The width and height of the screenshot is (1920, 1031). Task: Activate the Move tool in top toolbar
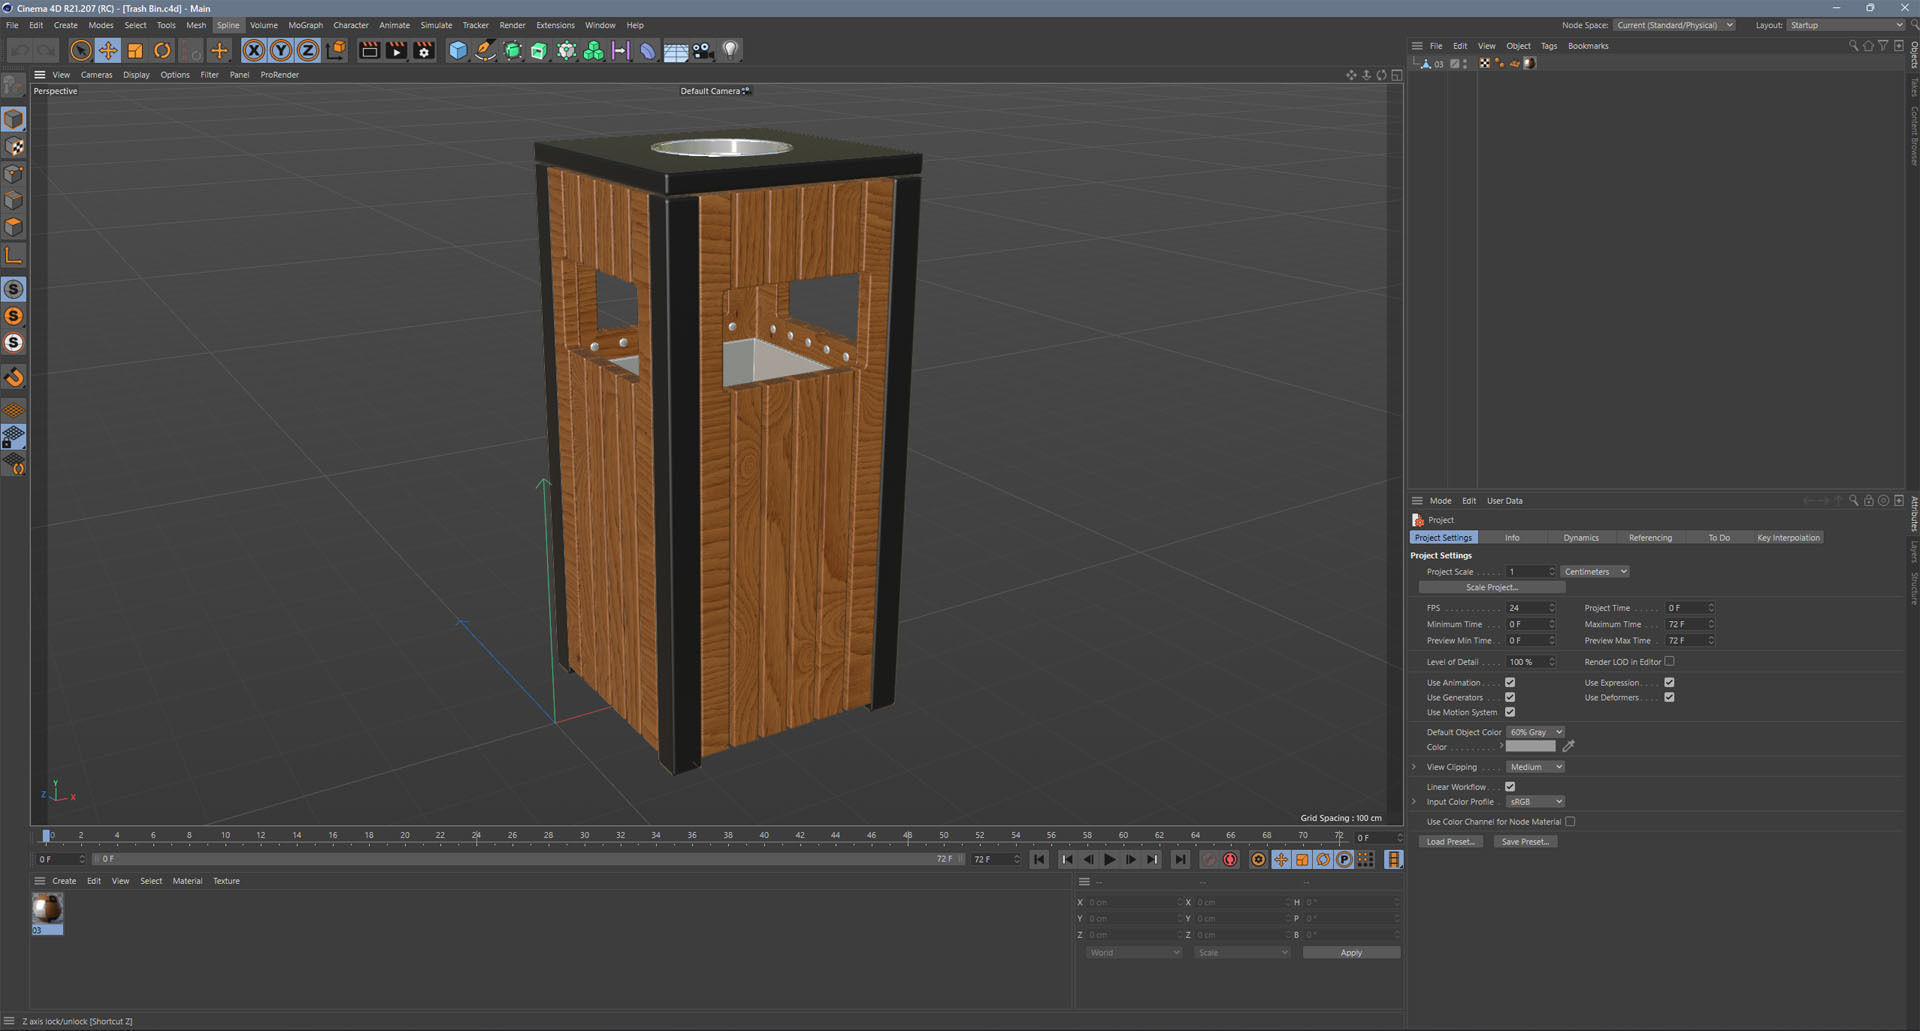pos(108,50)
